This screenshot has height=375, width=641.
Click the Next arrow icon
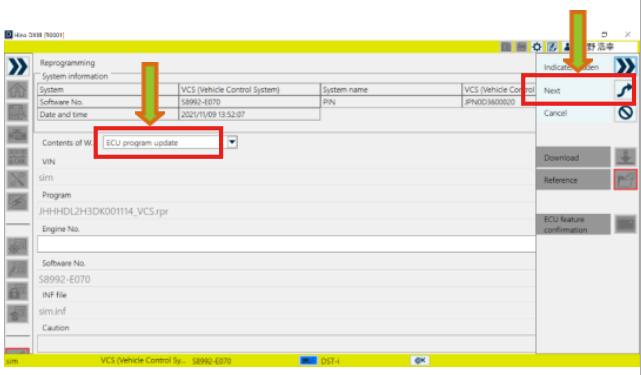click(x=624, y=90)
